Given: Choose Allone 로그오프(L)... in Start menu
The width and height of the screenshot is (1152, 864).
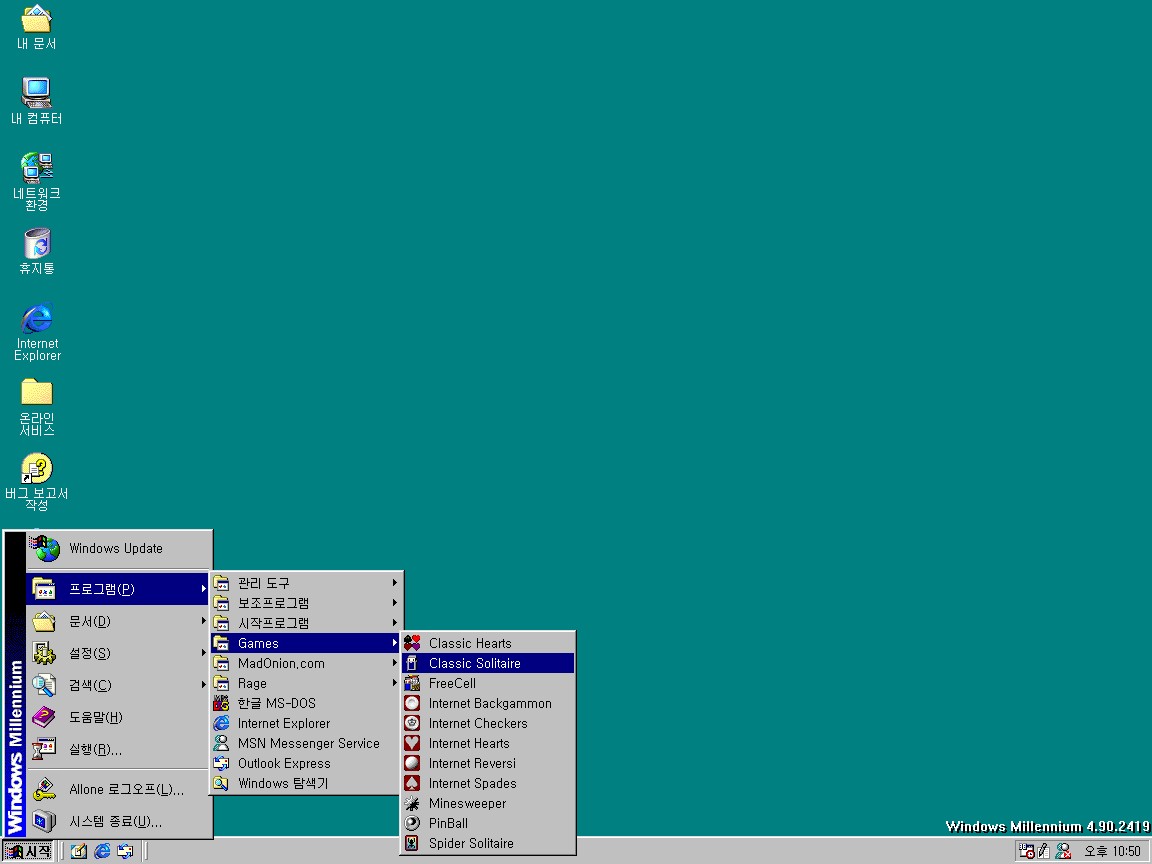Looking at the screenshot, I should [119, 789].
